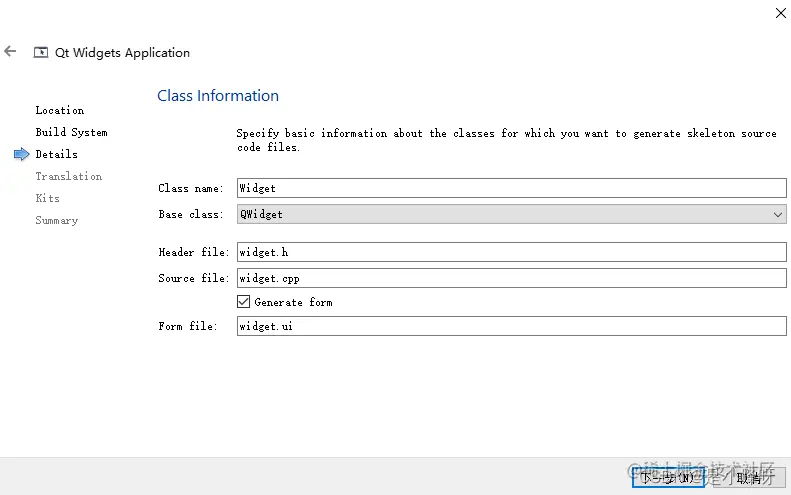
Task: Click the Next step (N) button
Action: 668,477
